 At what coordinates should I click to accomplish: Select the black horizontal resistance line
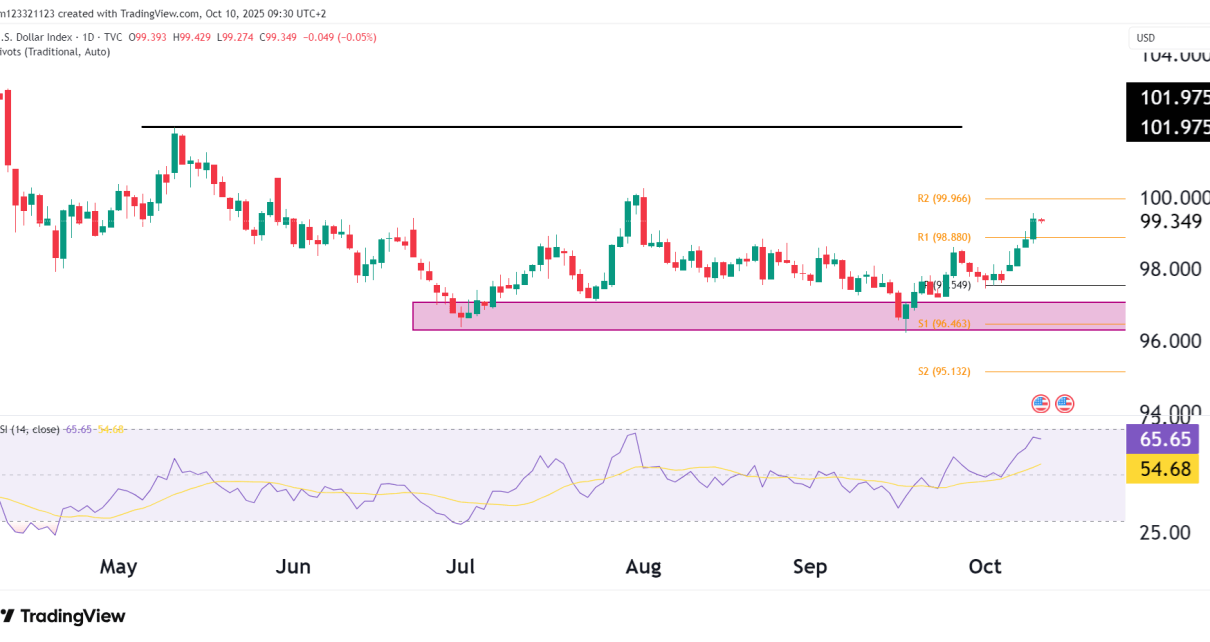click(550, 127)
